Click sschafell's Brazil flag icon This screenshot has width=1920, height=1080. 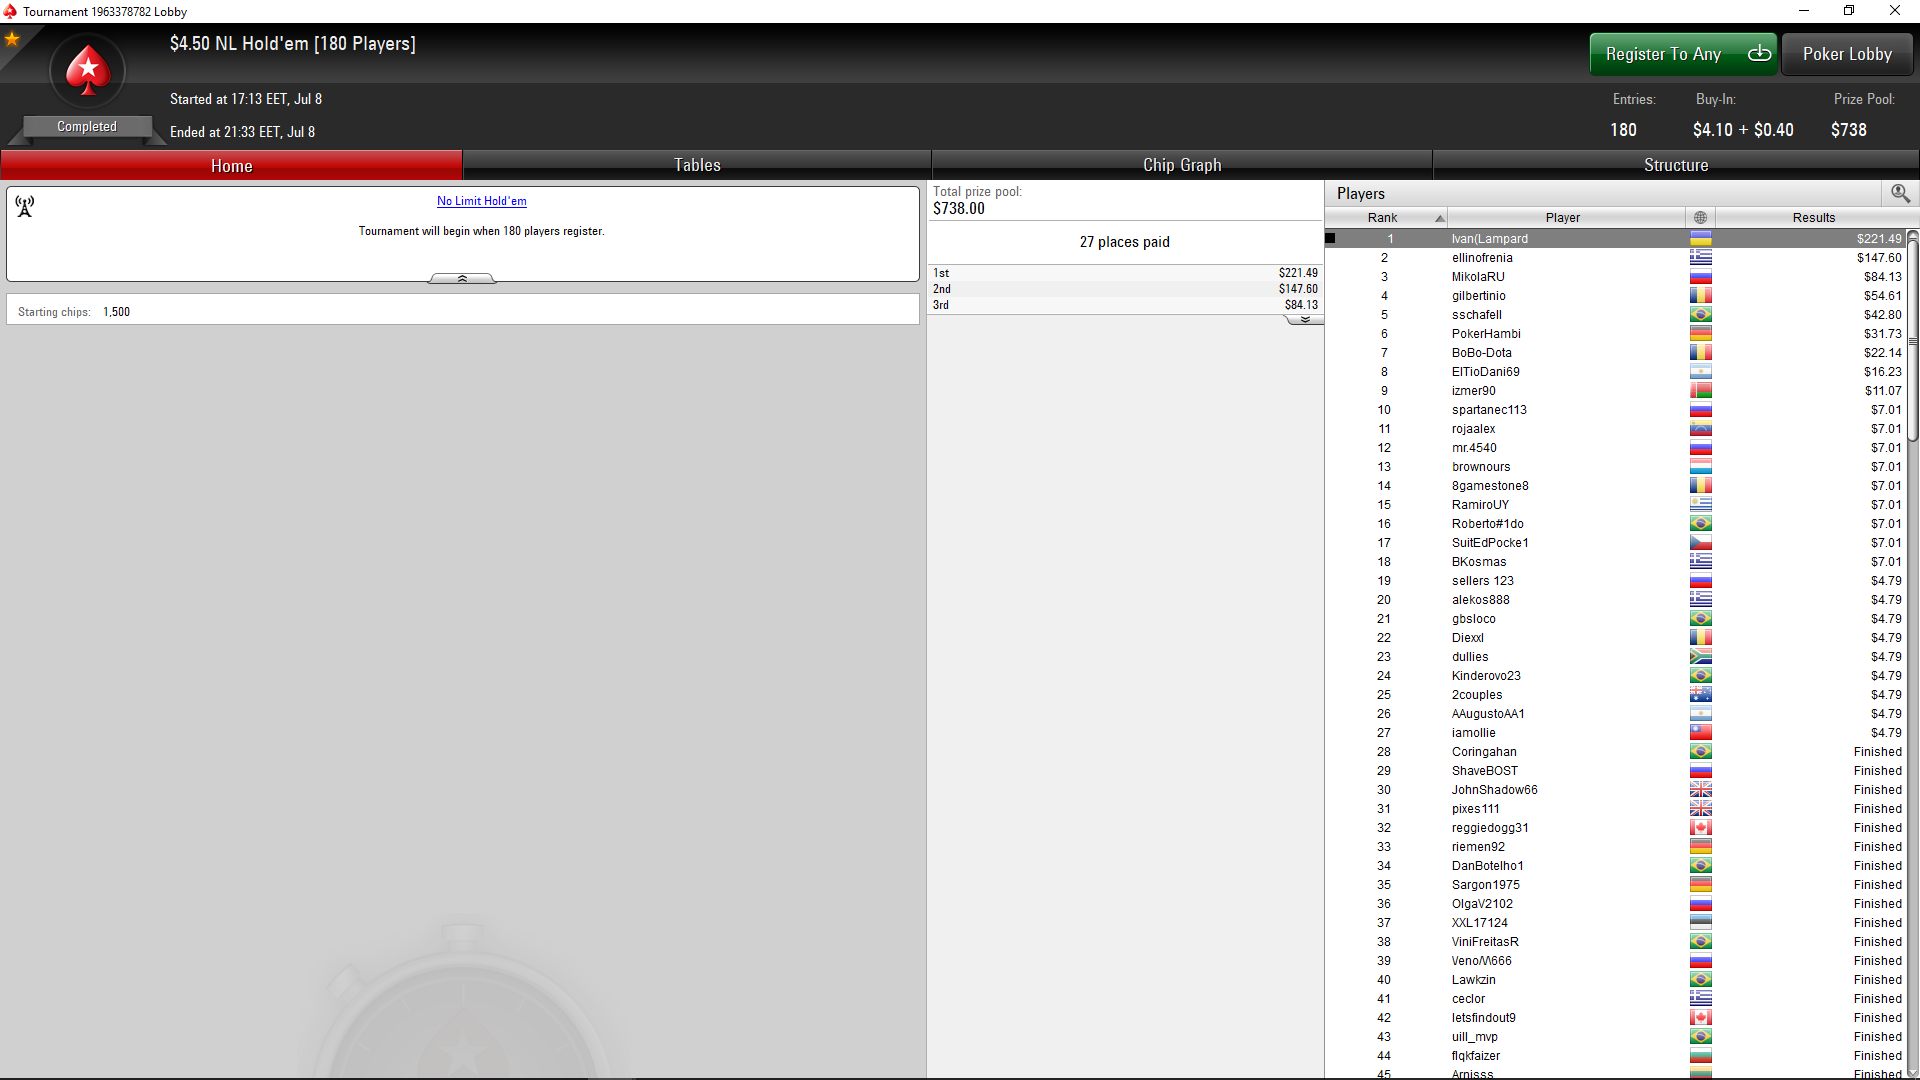point(1700,315)
